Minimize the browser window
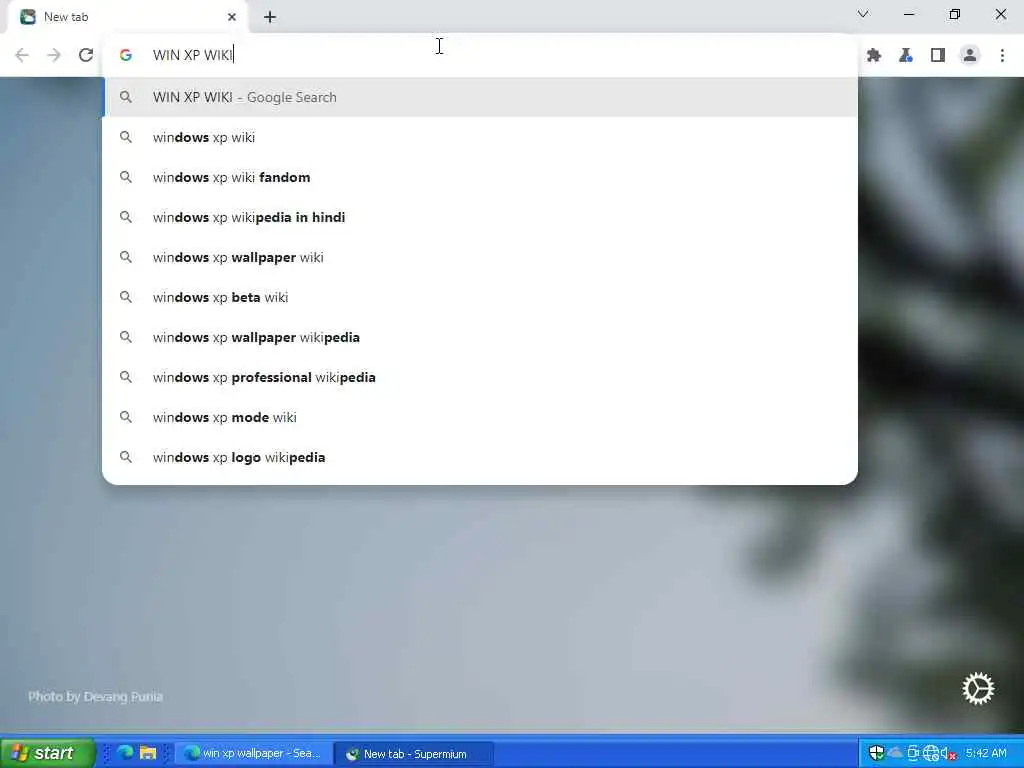Screen dimensions: 1024x768 [x=909, y=14]
